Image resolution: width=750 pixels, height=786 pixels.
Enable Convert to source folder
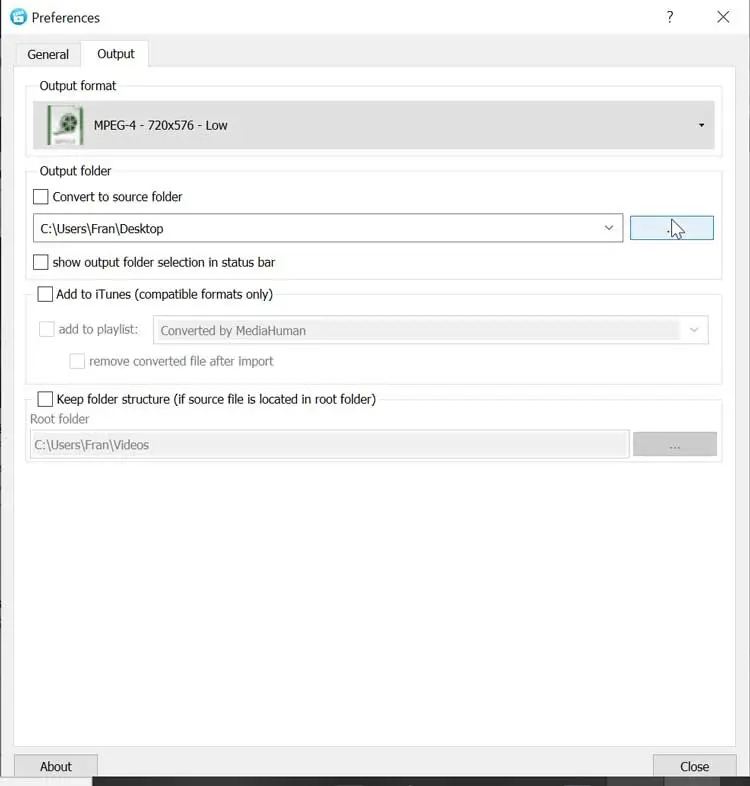tap(41, 197)
